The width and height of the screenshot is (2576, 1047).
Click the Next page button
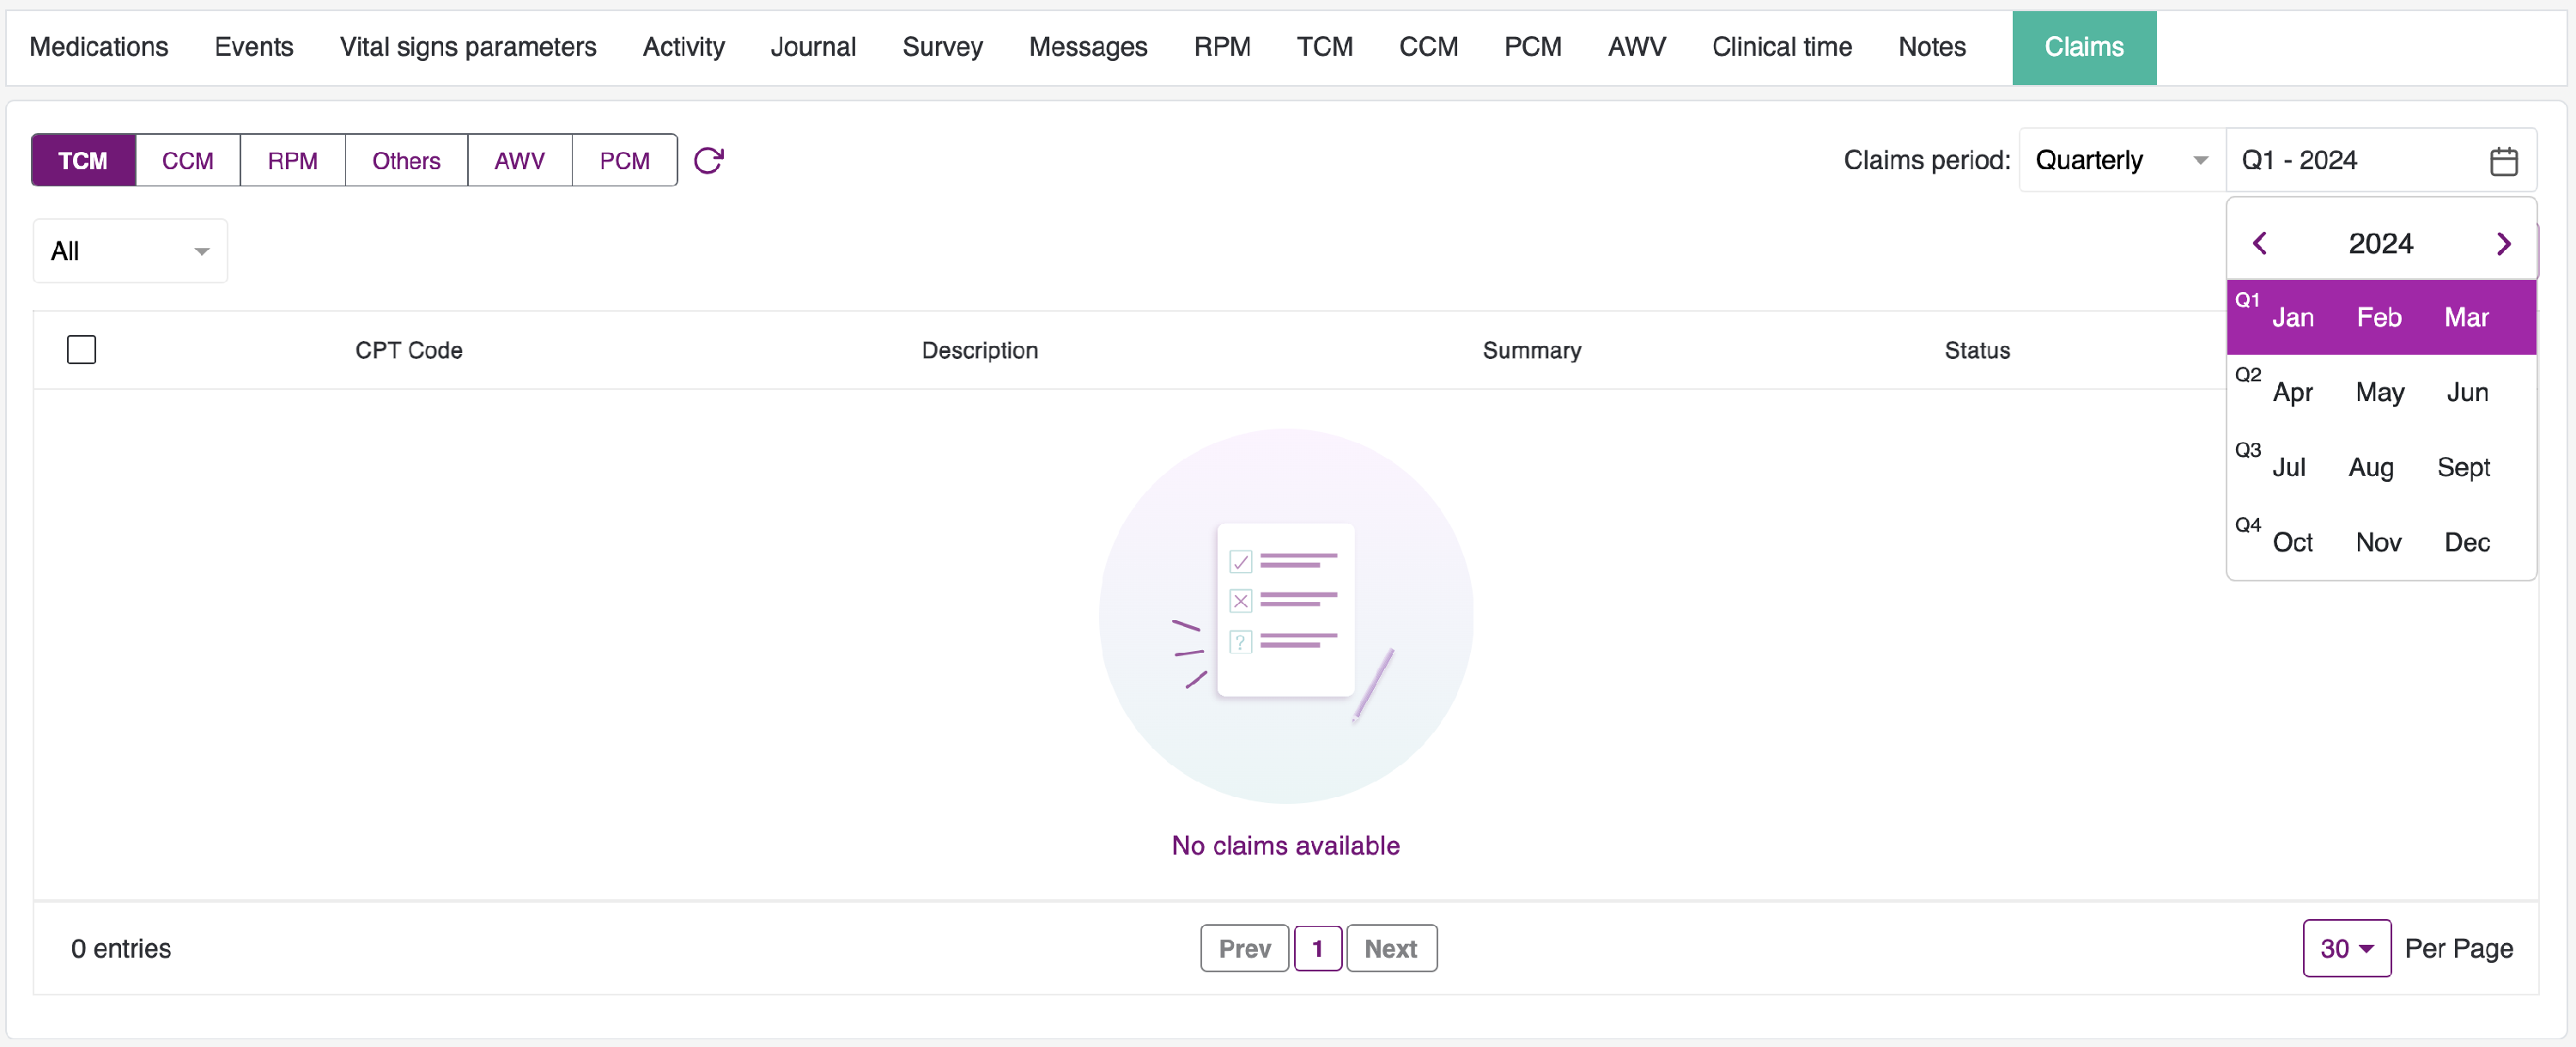pos(1390,948)
